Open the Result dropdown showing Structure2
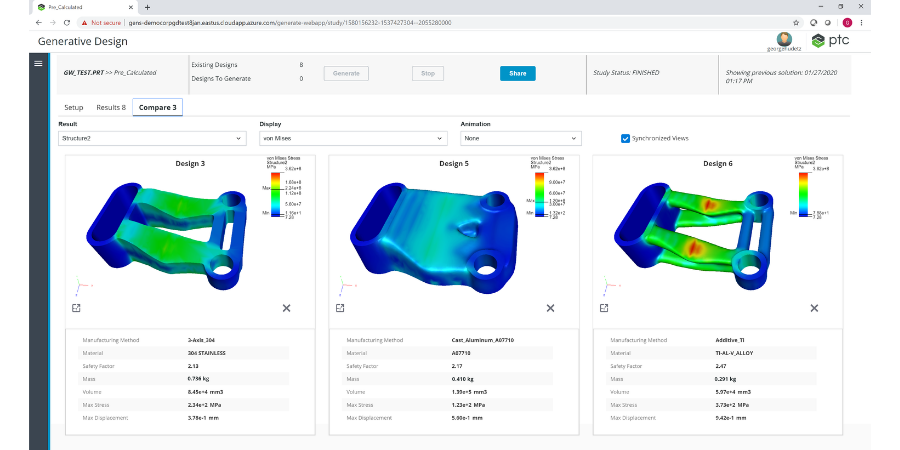The height and width of the screenshot is (450, 900). point(152,139)
